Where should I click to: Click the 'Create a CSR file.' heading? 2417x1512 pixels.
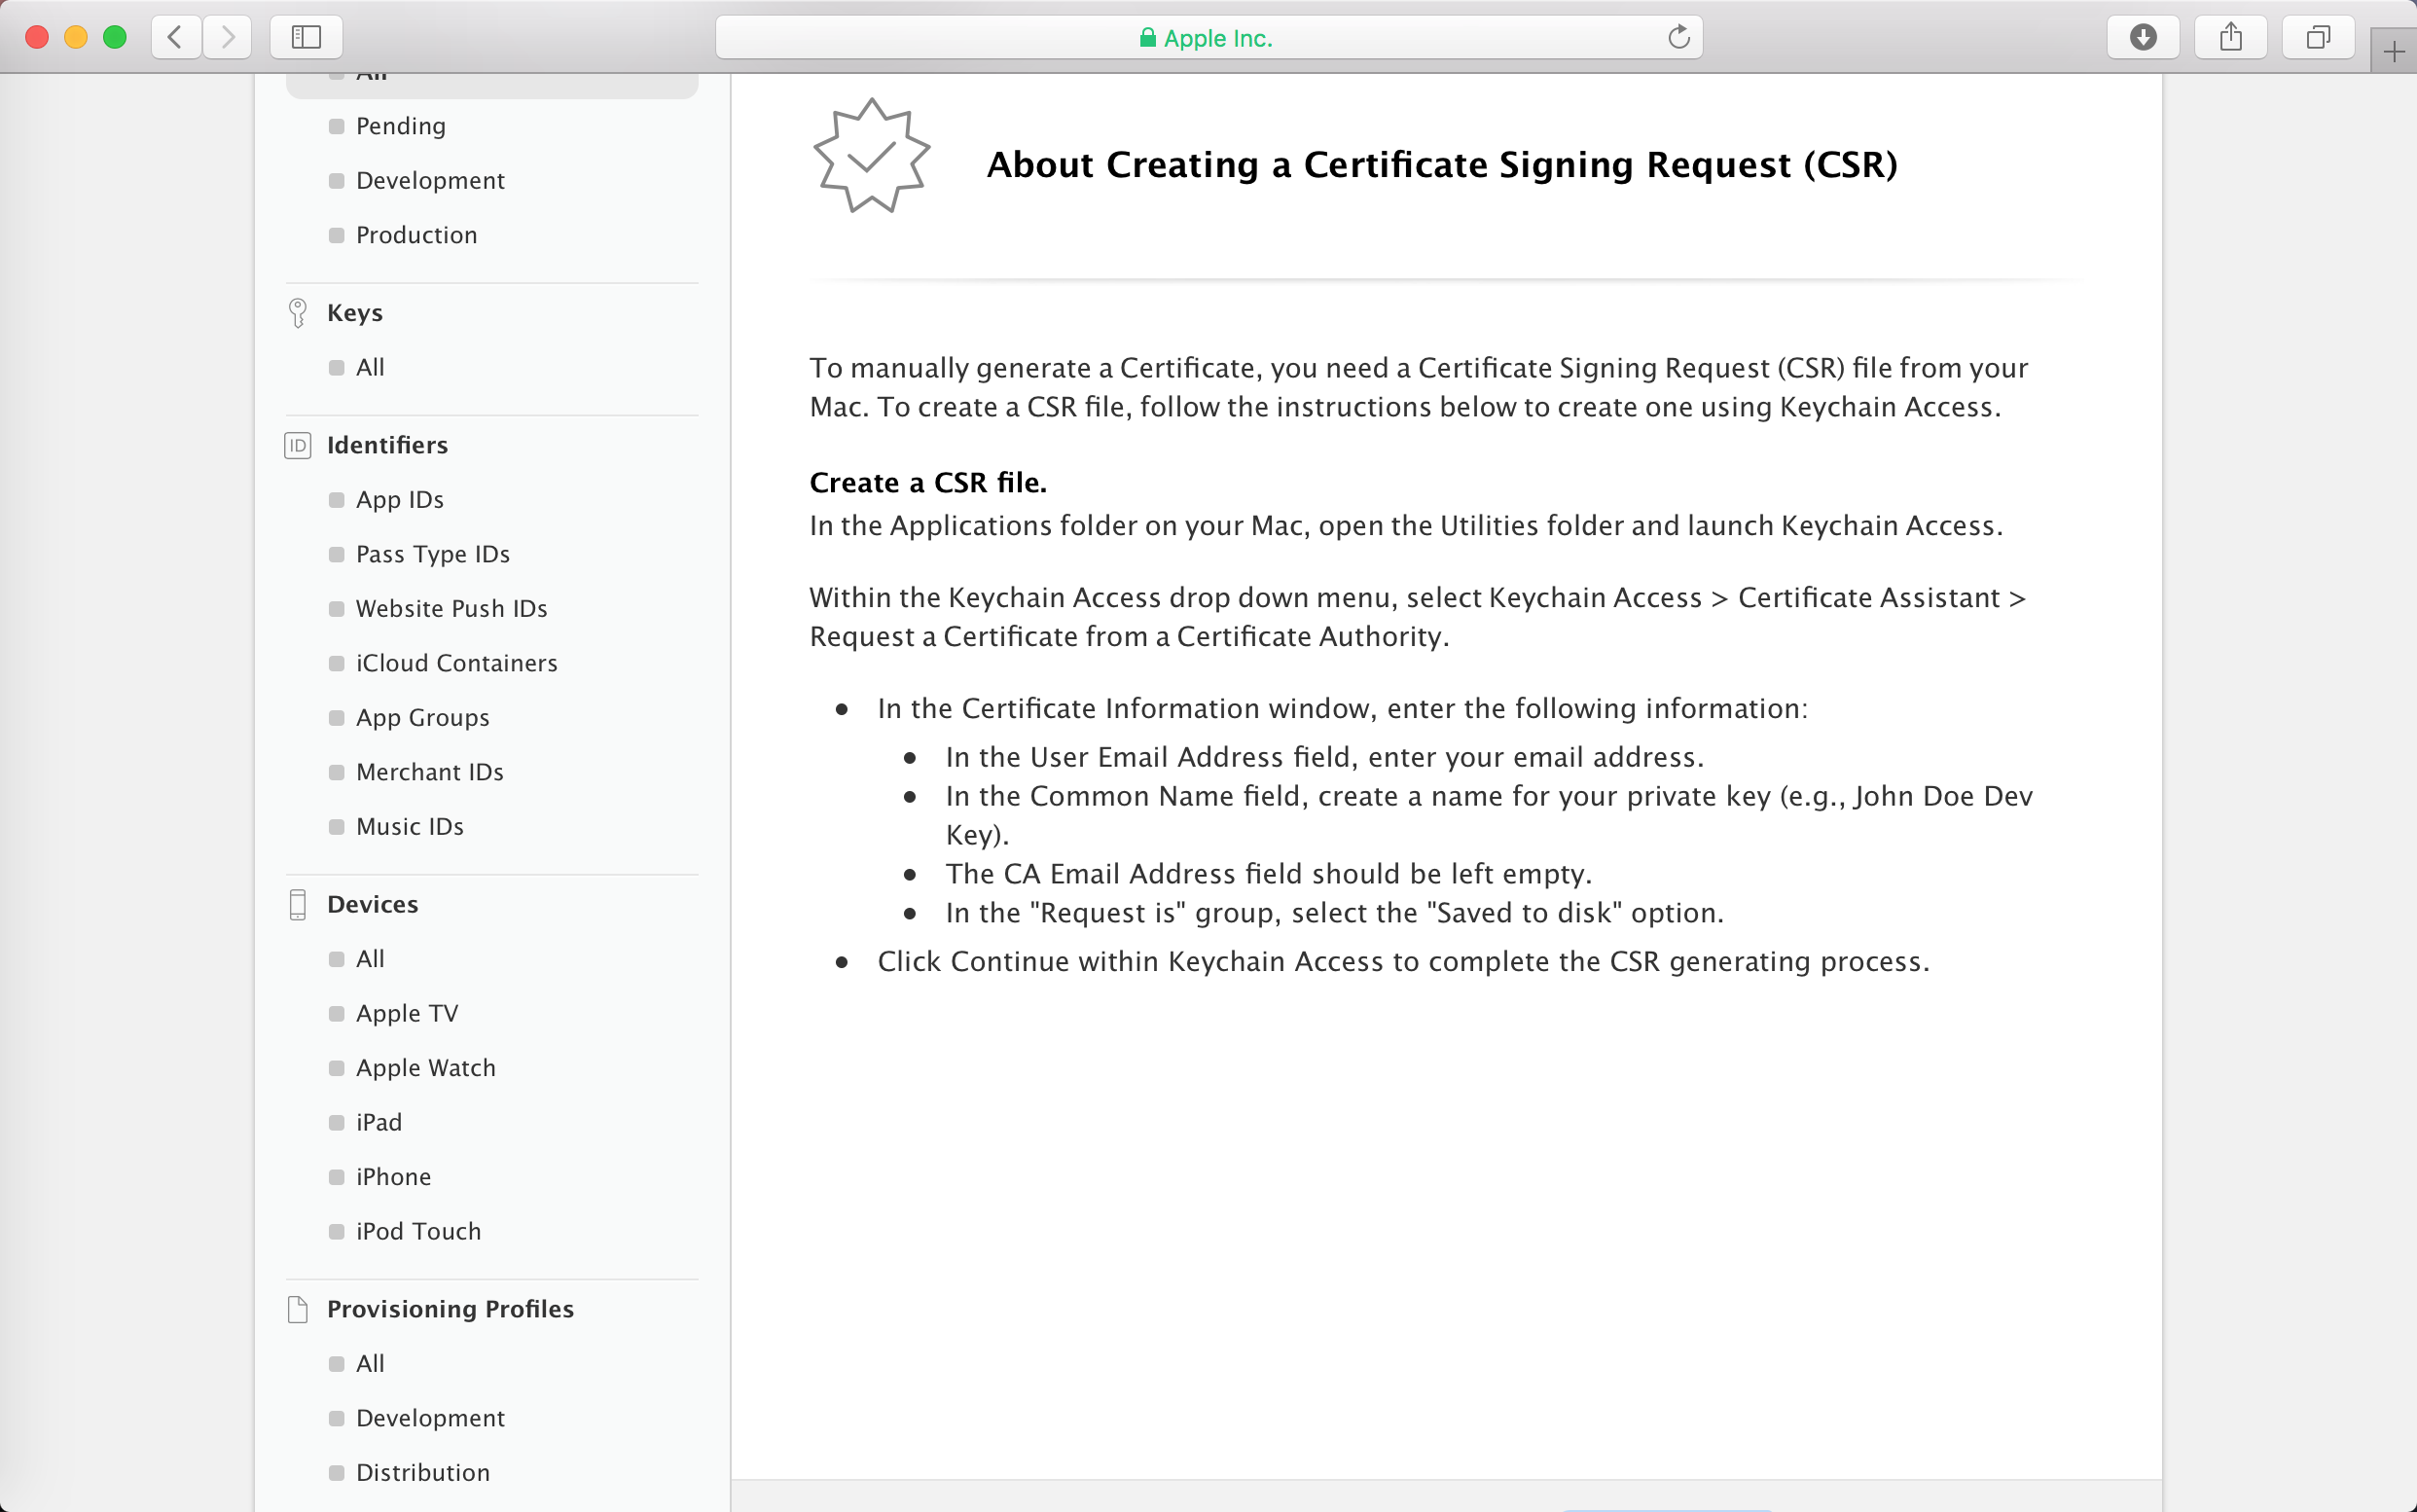click(x=928, y=483)
